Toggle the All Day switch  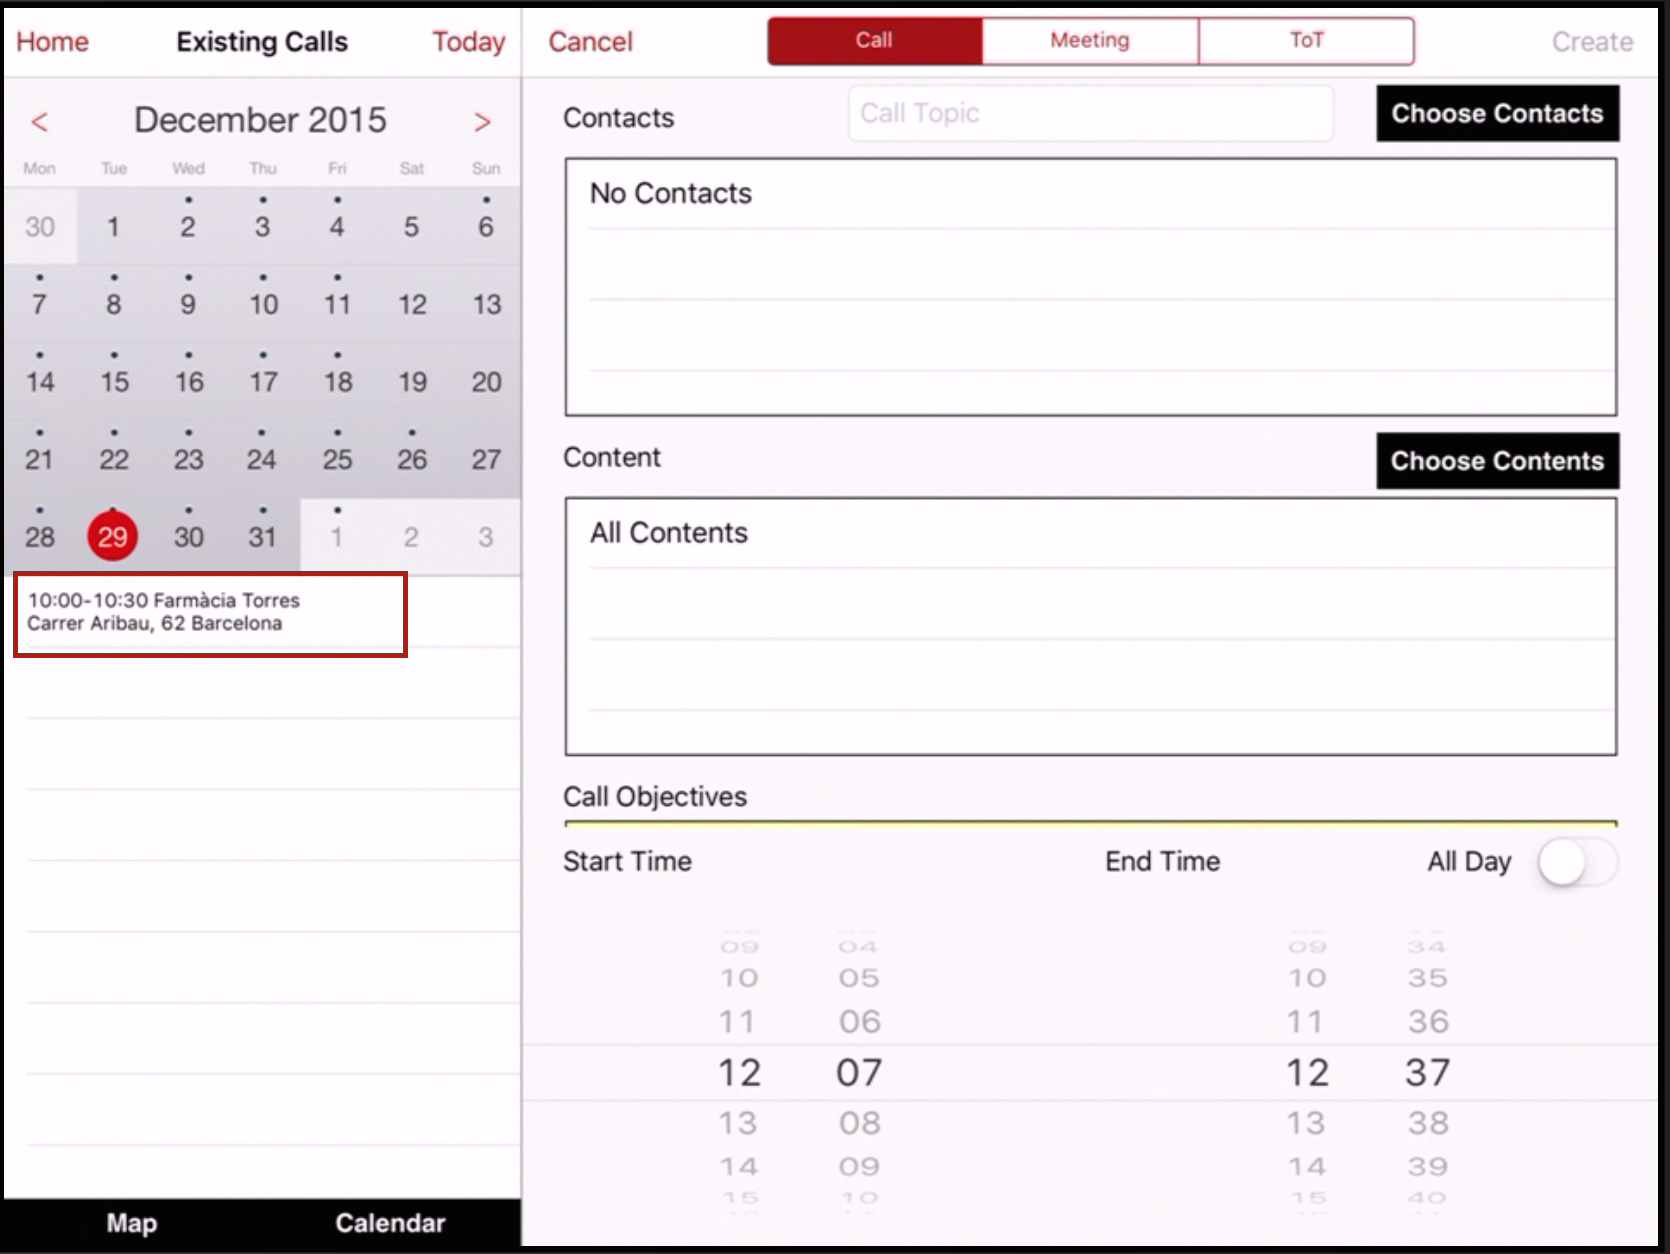pyautogui.click(x=1576, y=862)
